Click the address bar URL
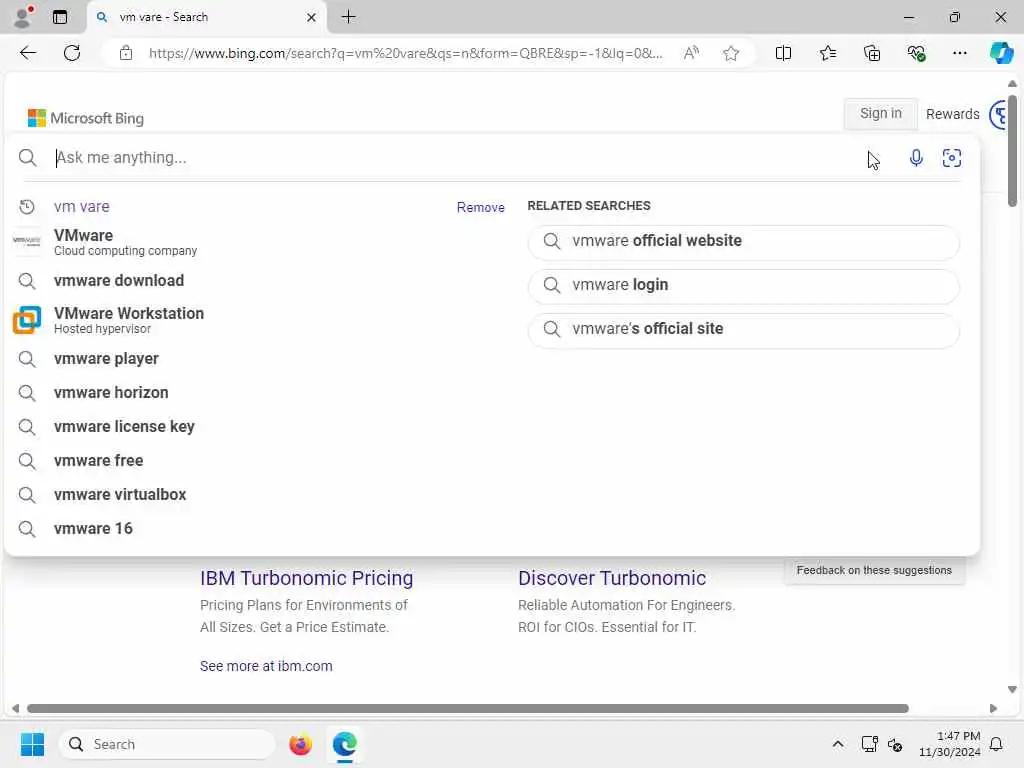This screenshot has height=768, width=1024. [x=405, y=54]
